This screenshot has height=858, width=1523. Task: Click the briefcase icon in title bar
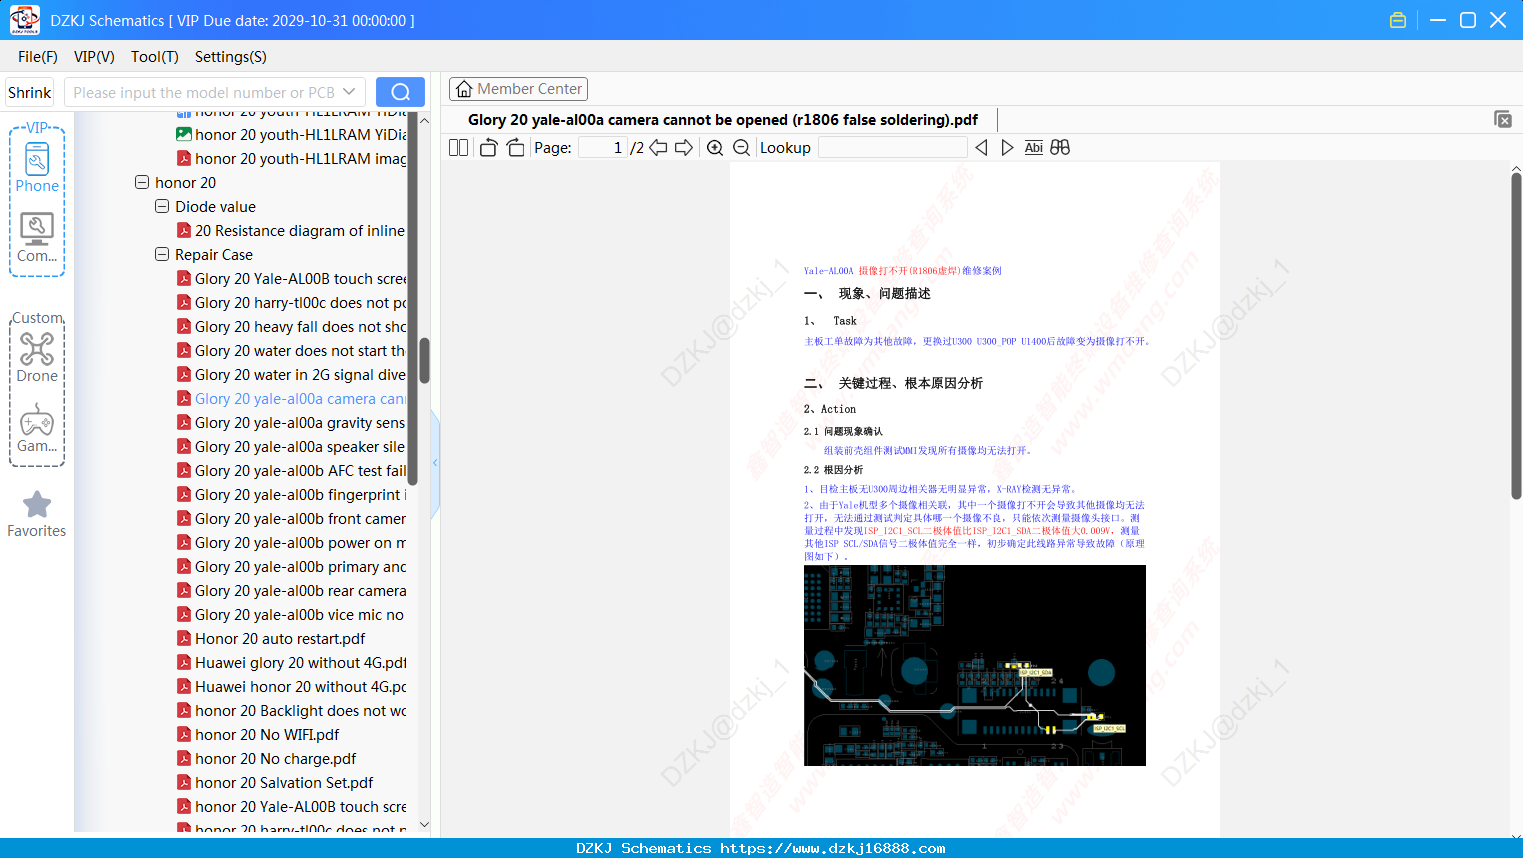[1398, 20]
